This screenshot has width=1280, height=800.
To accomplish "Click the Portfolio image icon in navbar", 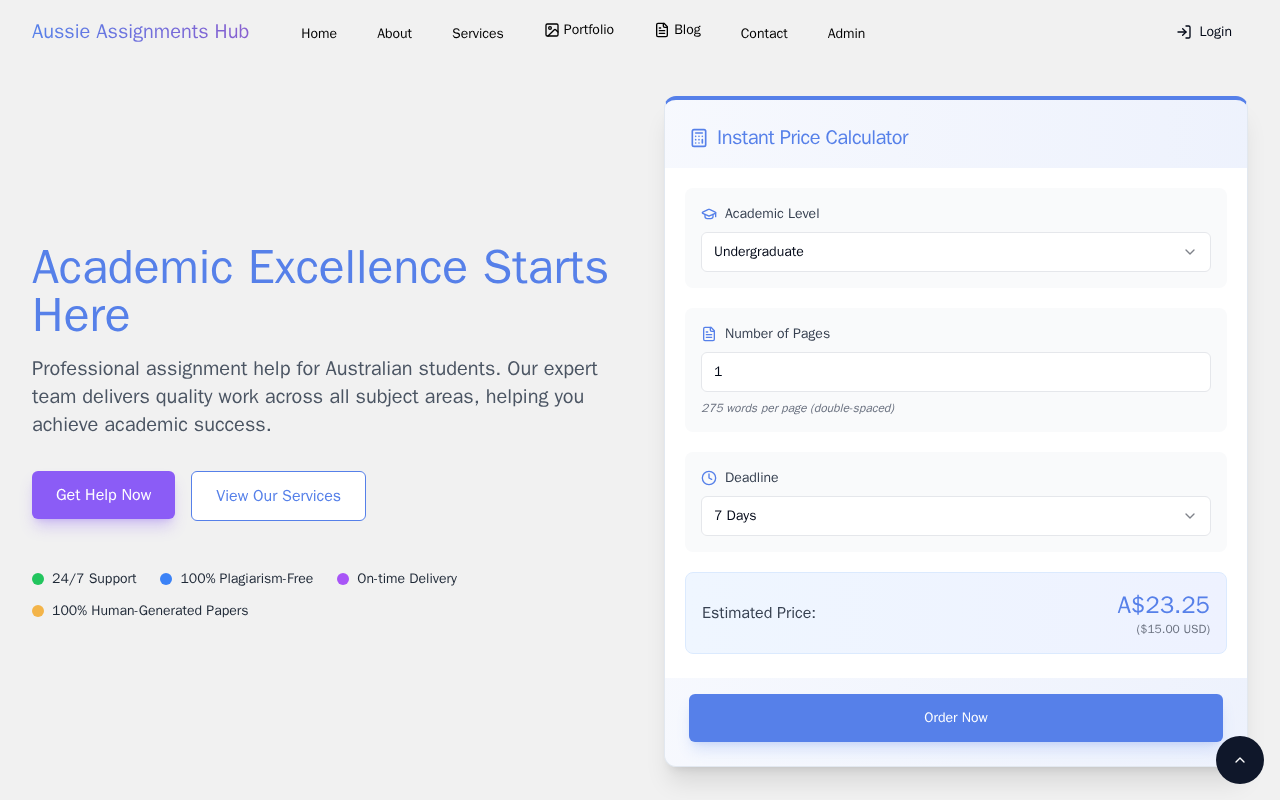I will pos(552,30).
